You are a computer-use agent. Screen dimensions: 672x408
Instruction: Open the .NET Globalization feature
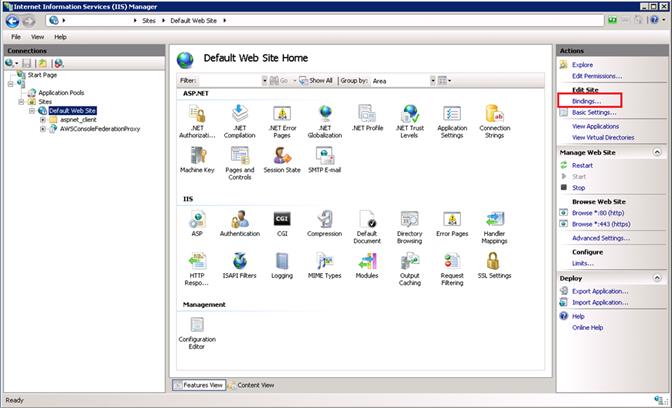coord(325,121)
